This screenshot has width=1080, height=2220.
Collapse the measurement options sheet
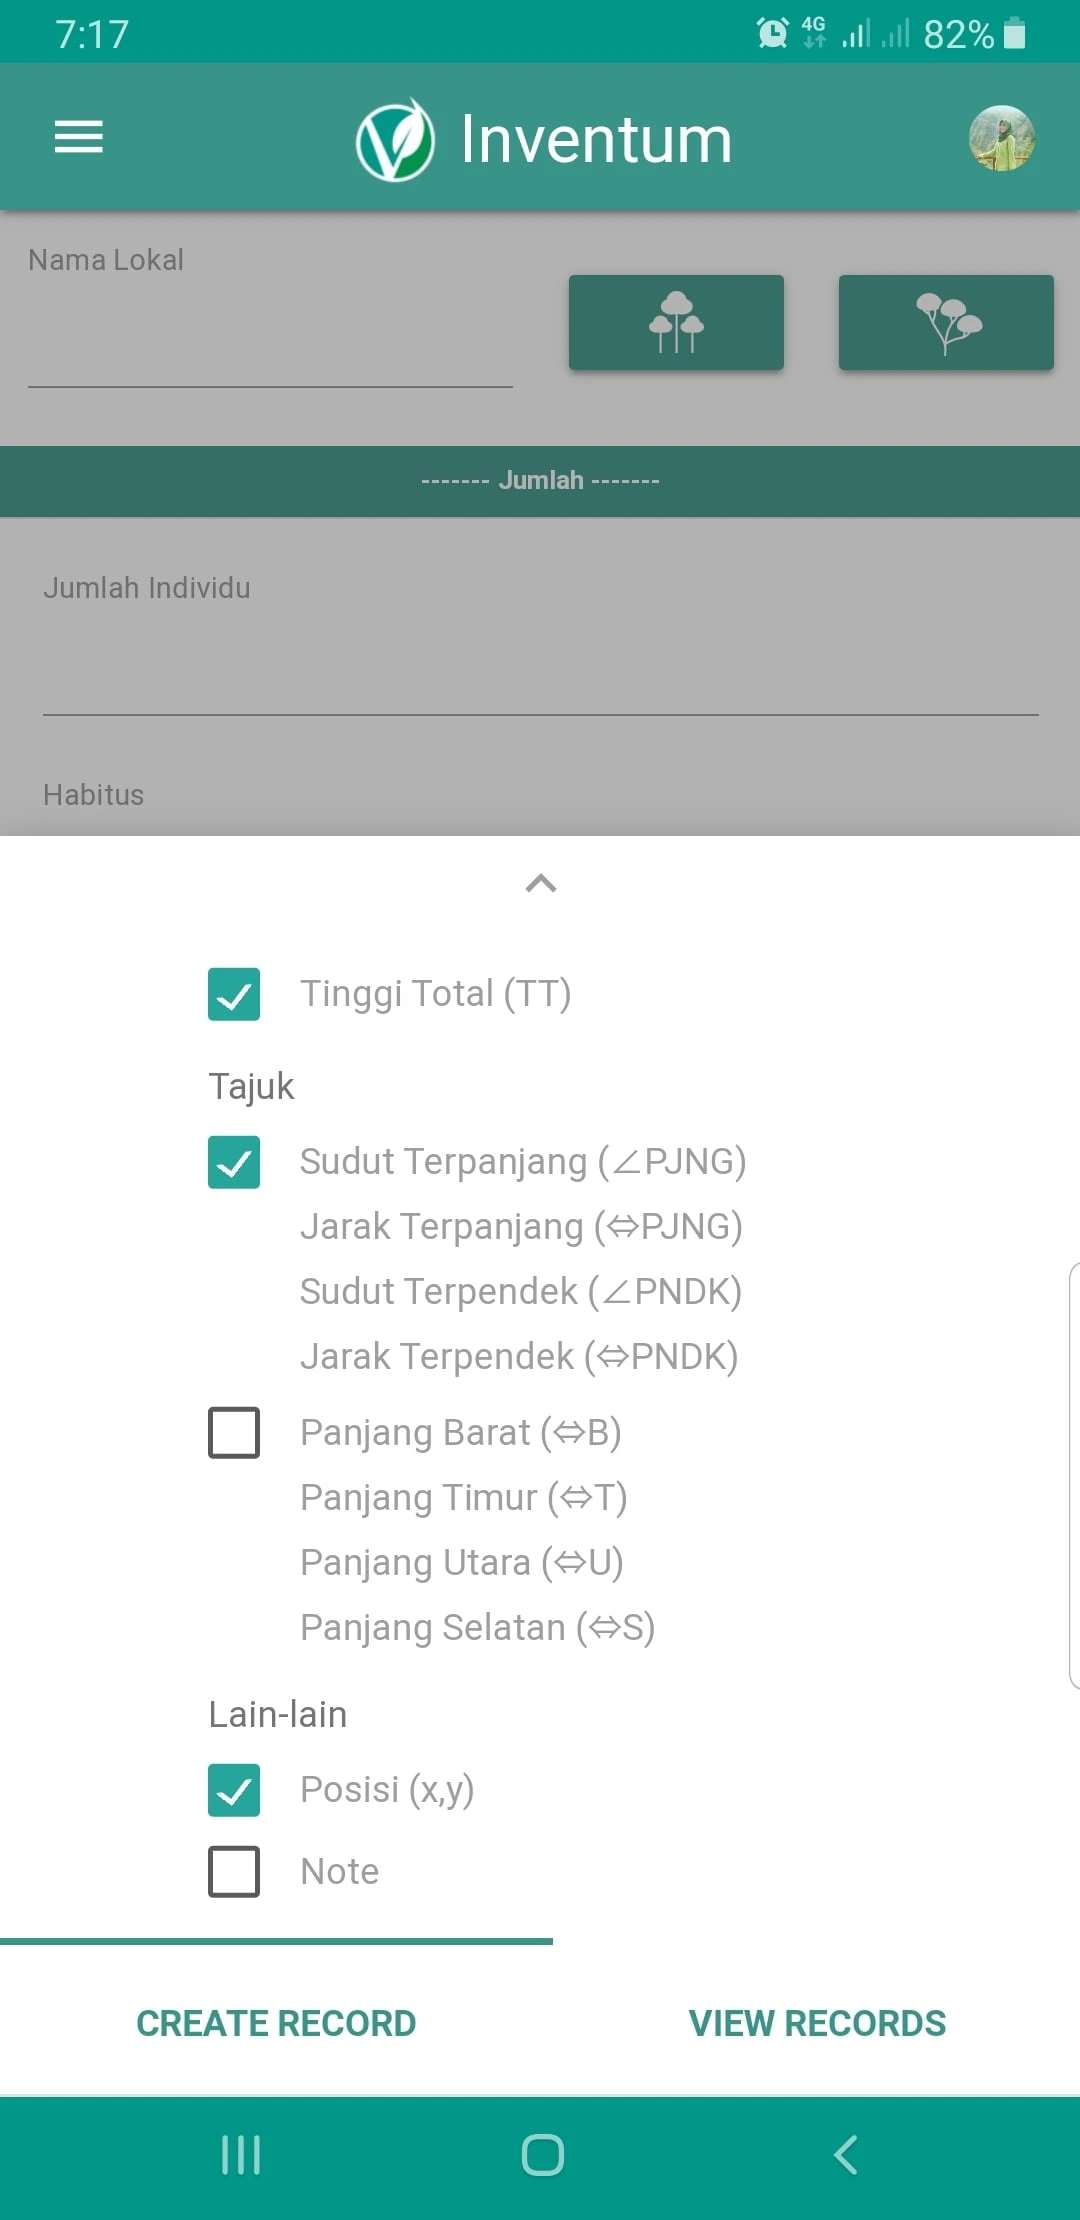tap(540, 883)
